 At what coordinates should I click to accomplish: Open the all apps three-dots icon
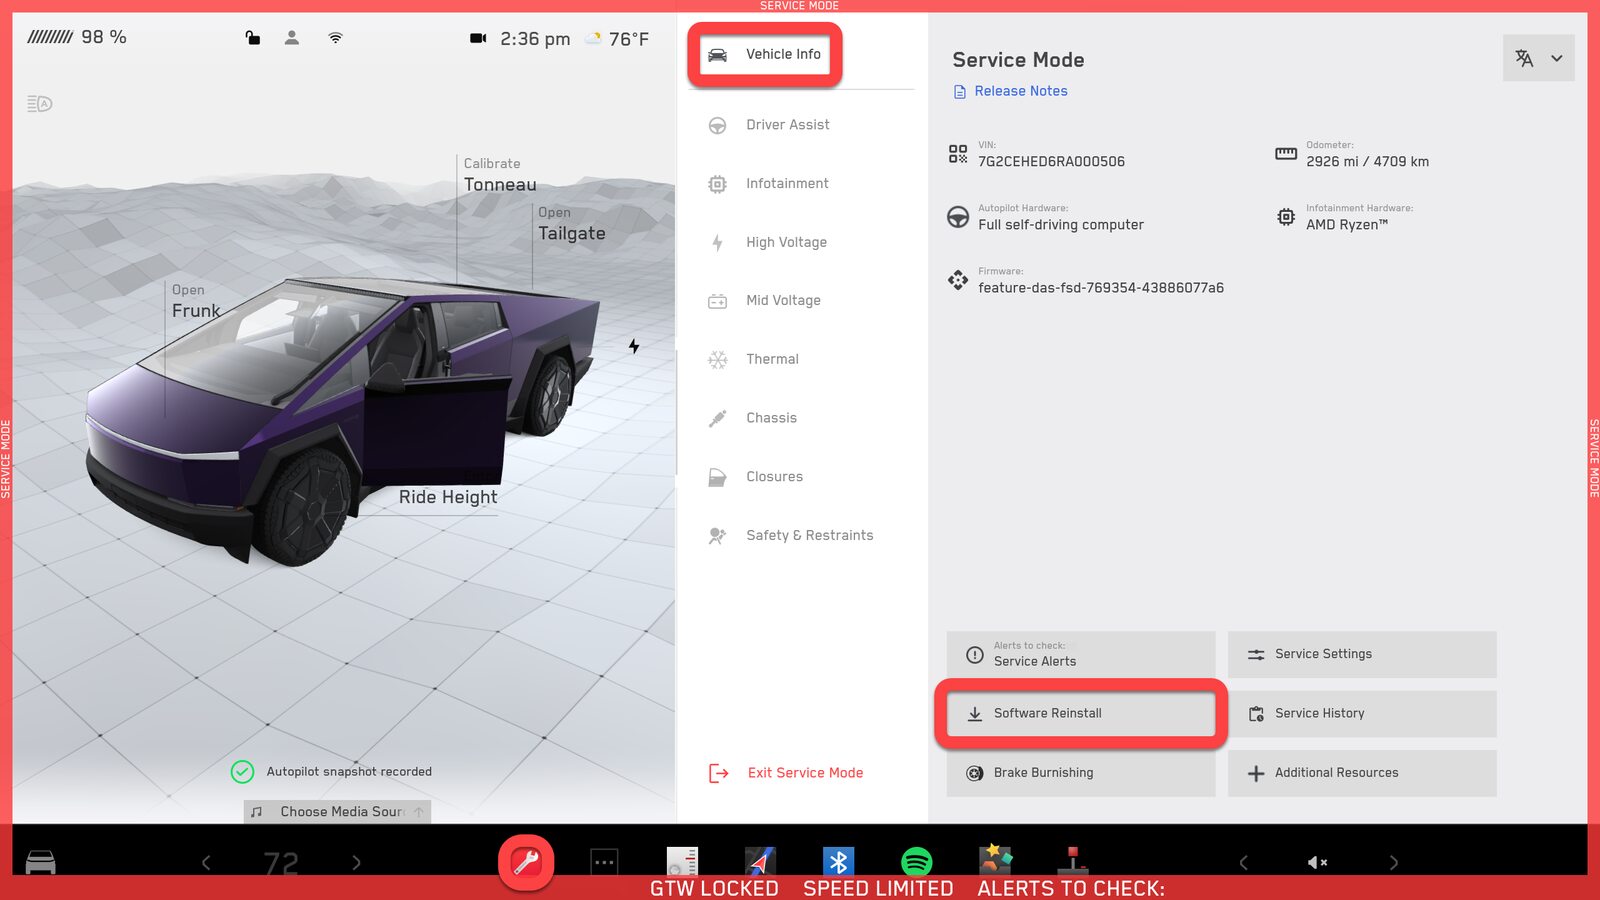click(x=604, y=862)
